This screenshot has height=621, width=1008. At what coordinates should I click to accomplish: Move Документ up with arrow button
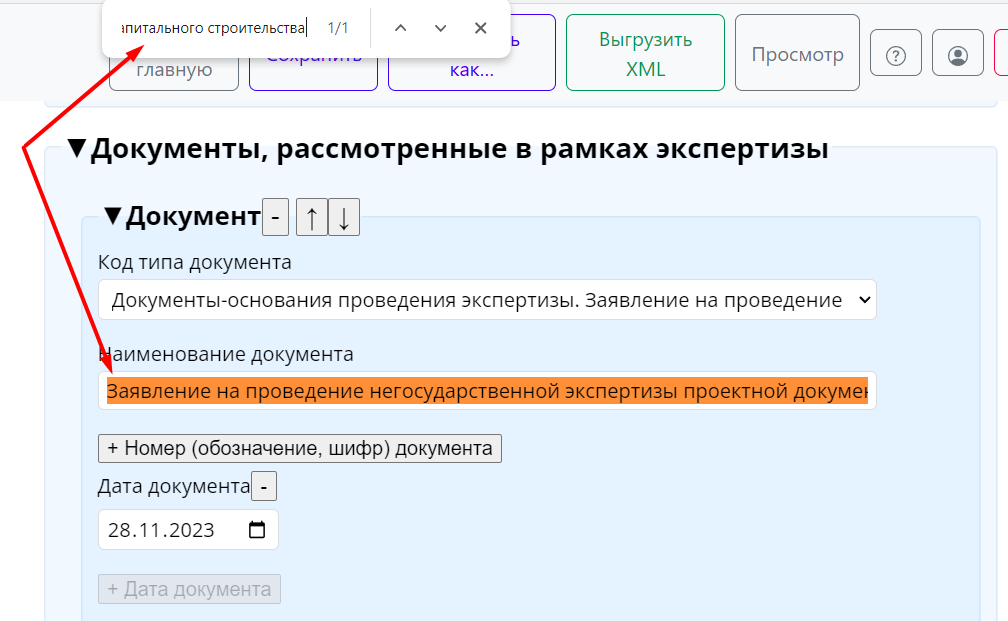pyautogui.click(x=311, y=218)
